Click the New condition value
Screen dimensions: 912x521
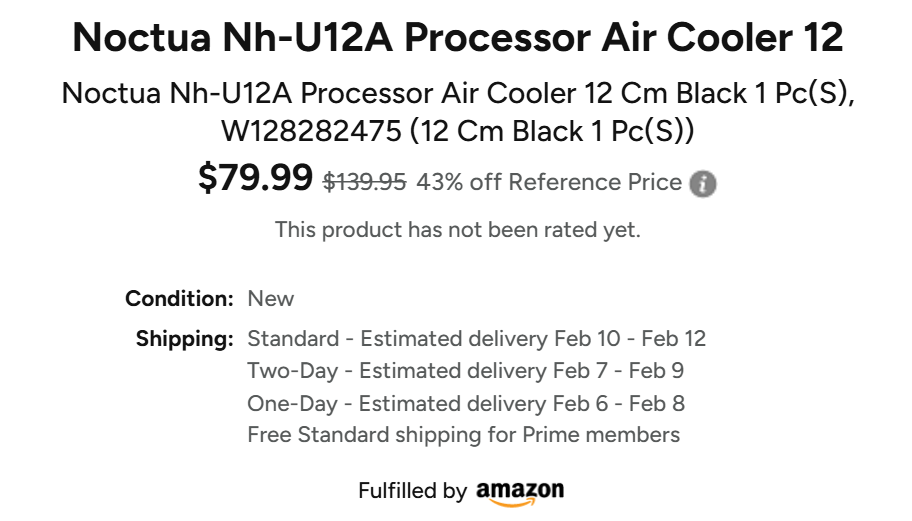tap(271, 299)
